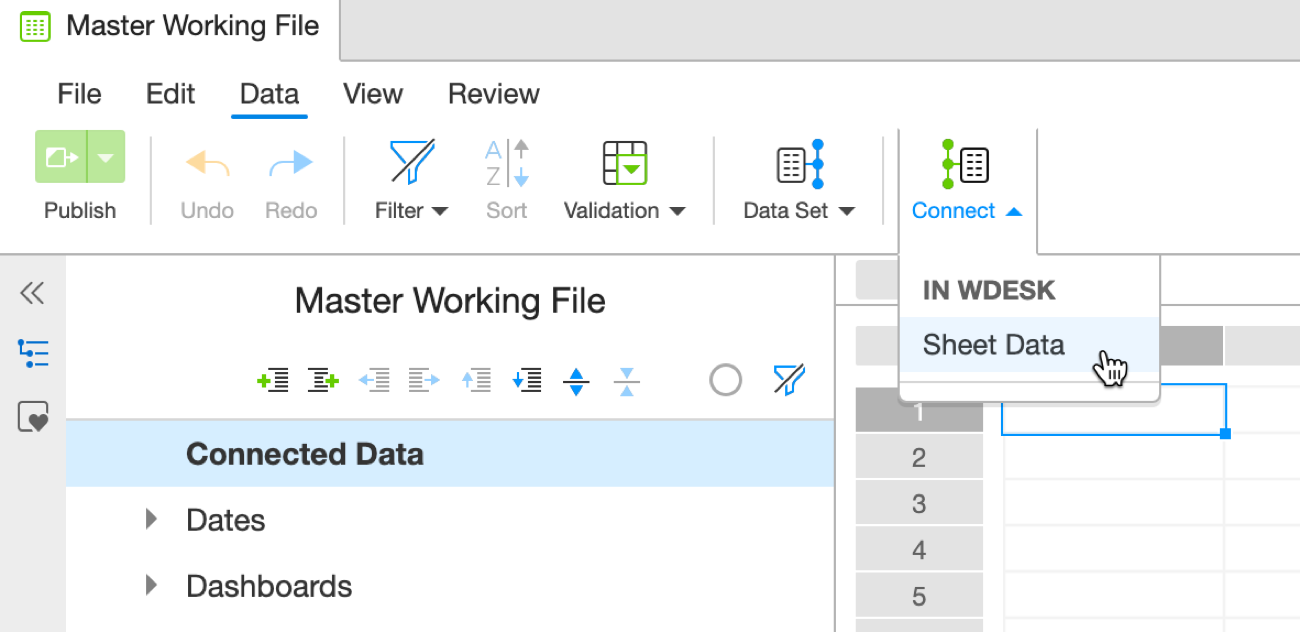The height and width of the screenshot is (632, 1300).
Task: Click the Master Working File panel title
Action: (450, 301)
